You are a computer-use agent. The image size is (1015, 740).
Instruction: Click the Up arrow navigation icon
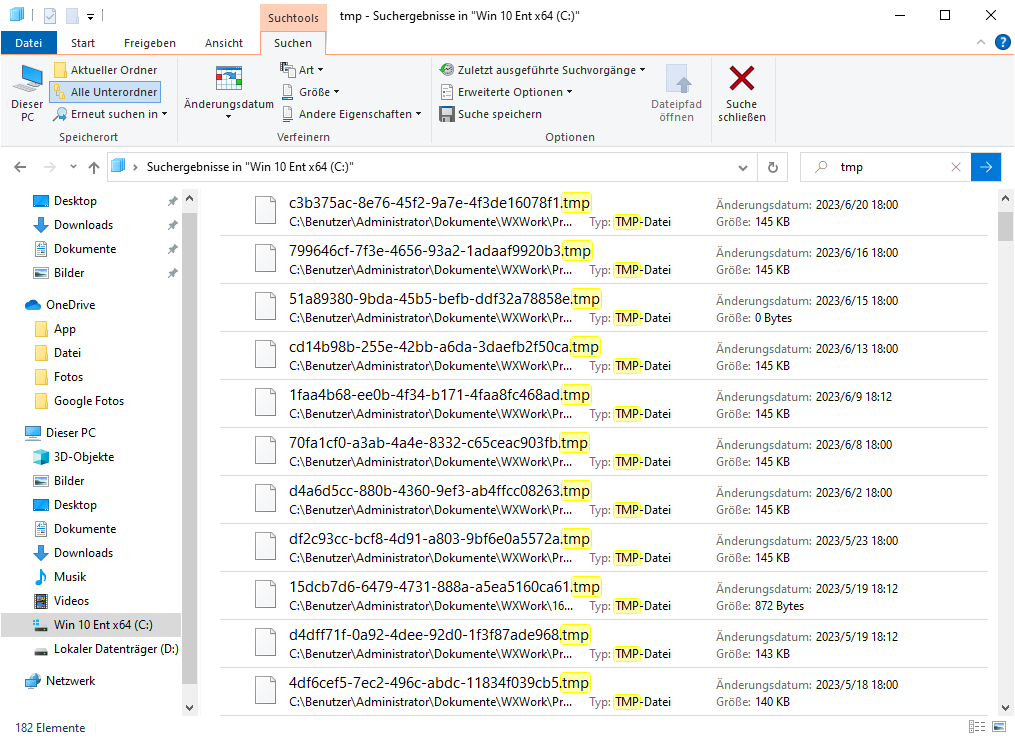[x=93, y=167]
